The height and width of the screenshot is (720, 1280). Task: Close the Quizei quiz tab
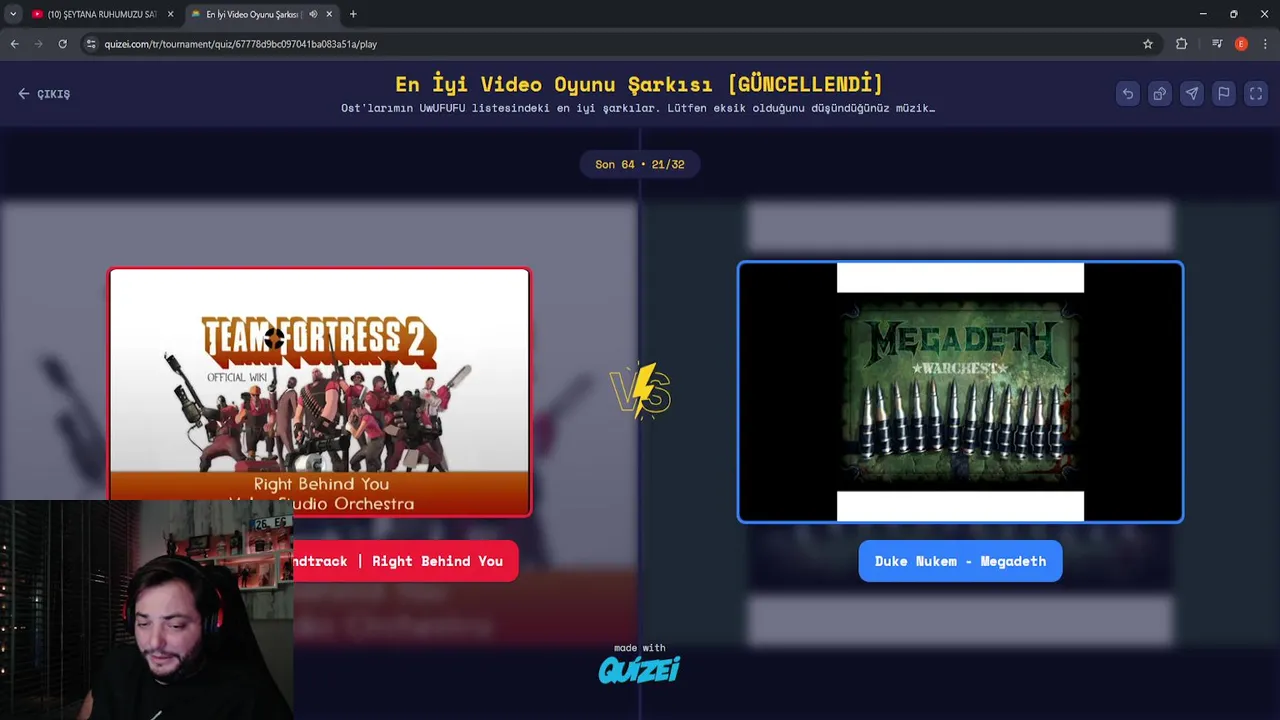click(x=329, y=14)
